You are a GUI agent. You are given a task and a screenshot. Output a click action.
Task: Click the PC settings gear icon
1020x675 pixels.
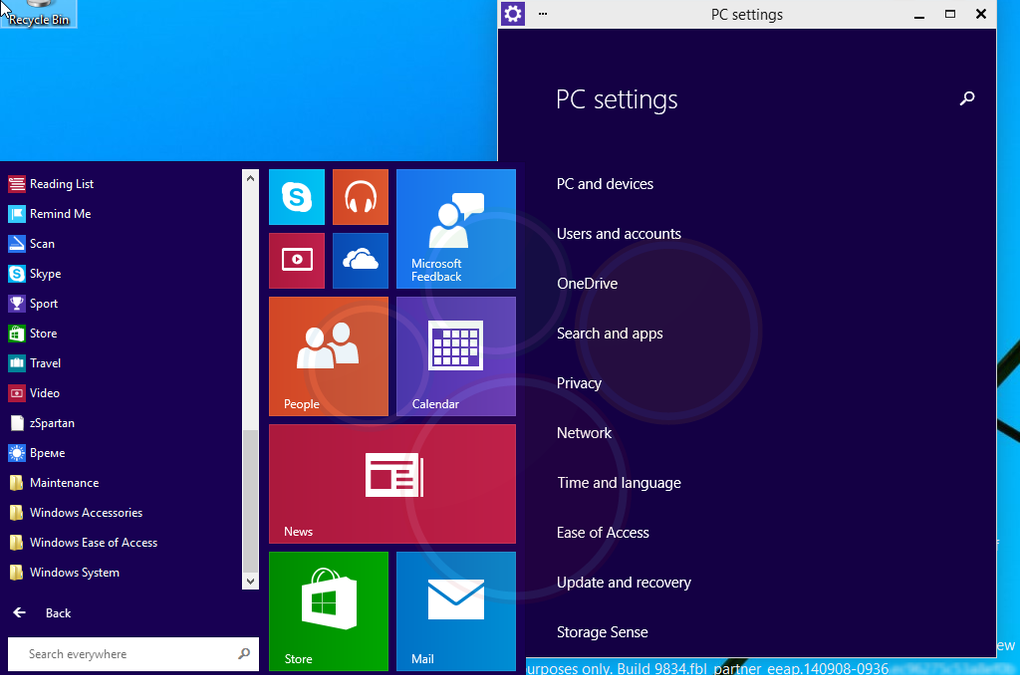point(513,14)
